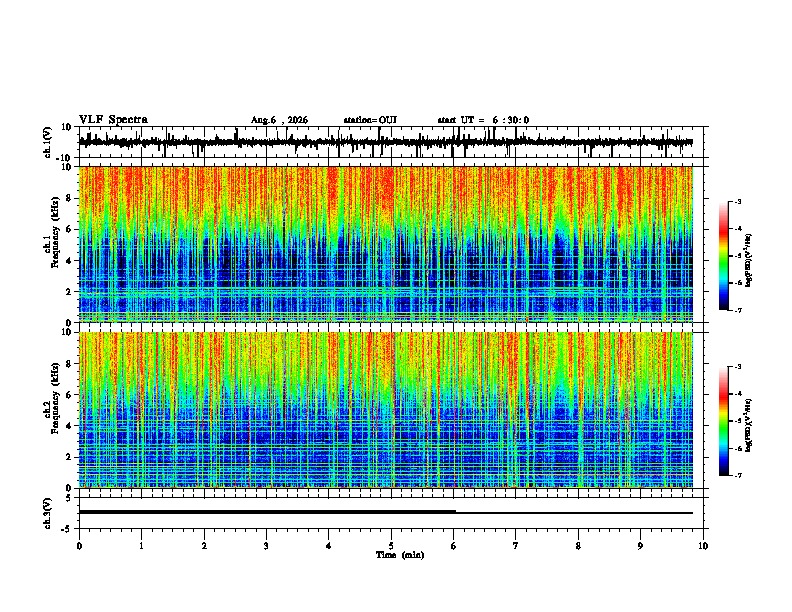This screenshot has width=792, height=612.
Task: Click the "3" tick on the time axis
Action: 266,546
